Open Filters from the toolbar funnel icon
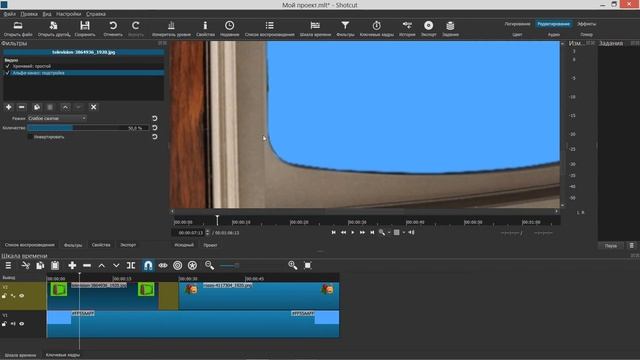This screenshot has width=640, height=360. click(345, 26)
